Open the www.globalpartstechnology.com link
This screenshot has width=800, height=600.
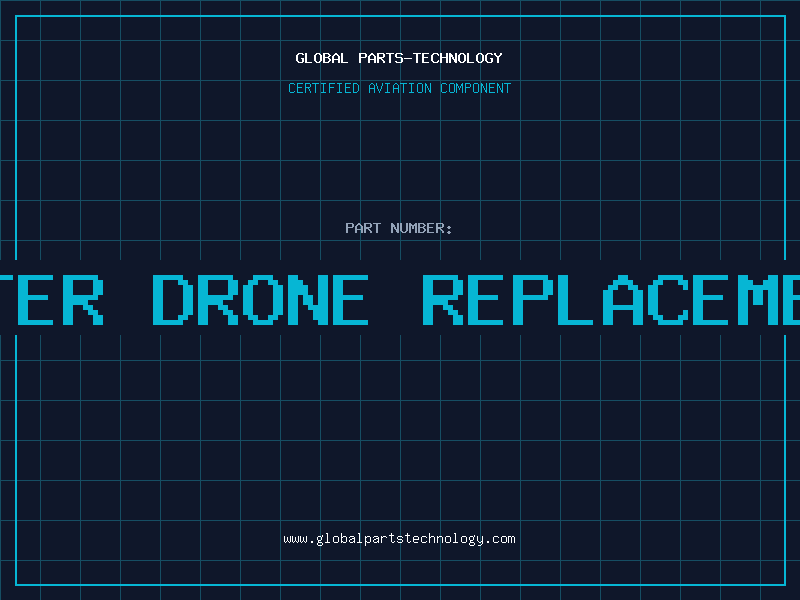point(399,539)
